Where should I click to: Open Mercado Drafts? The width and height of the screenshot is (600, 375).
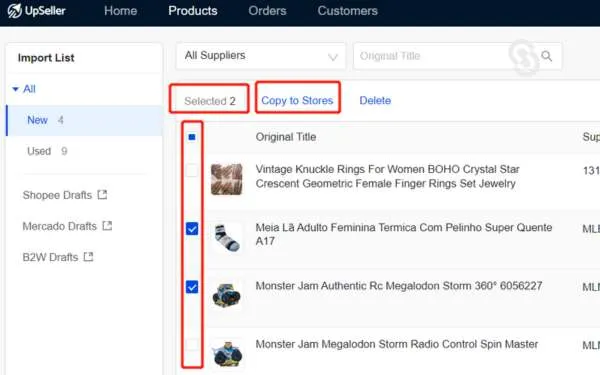[60, 226]
